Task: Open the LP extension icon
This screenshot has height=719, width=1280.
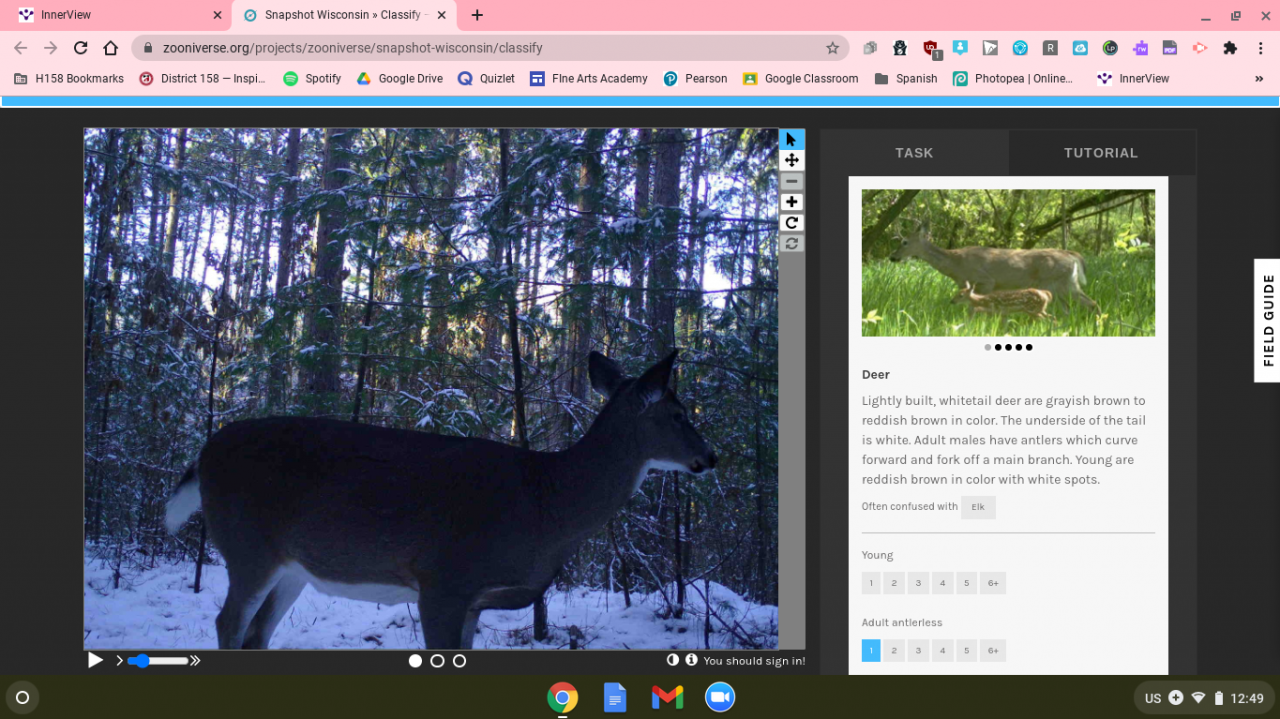Action: tap(1110, 47)
